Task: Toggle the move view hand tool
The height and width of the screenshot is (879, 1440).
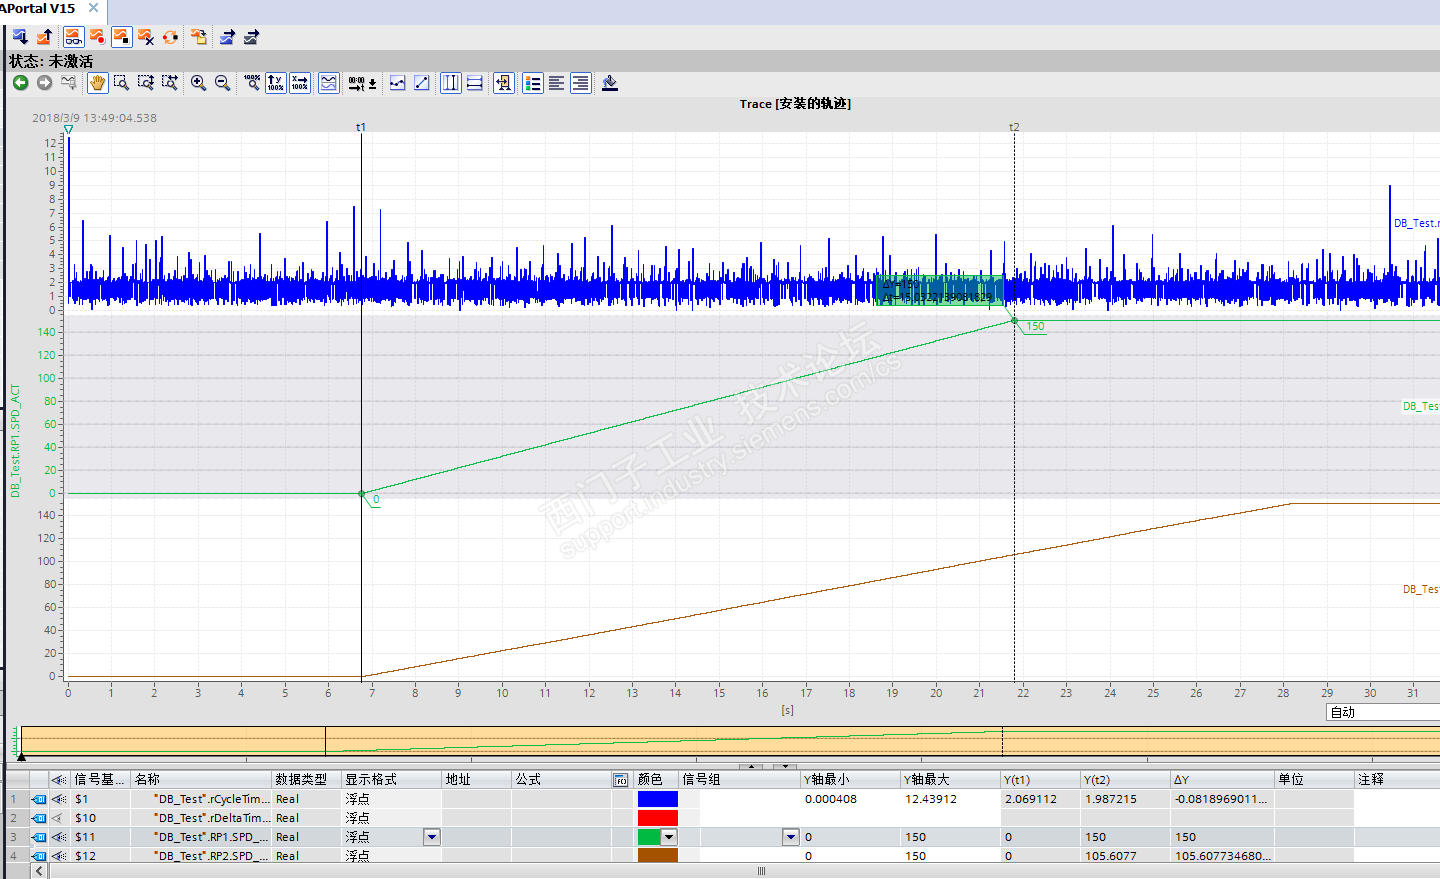Action: 97,83
